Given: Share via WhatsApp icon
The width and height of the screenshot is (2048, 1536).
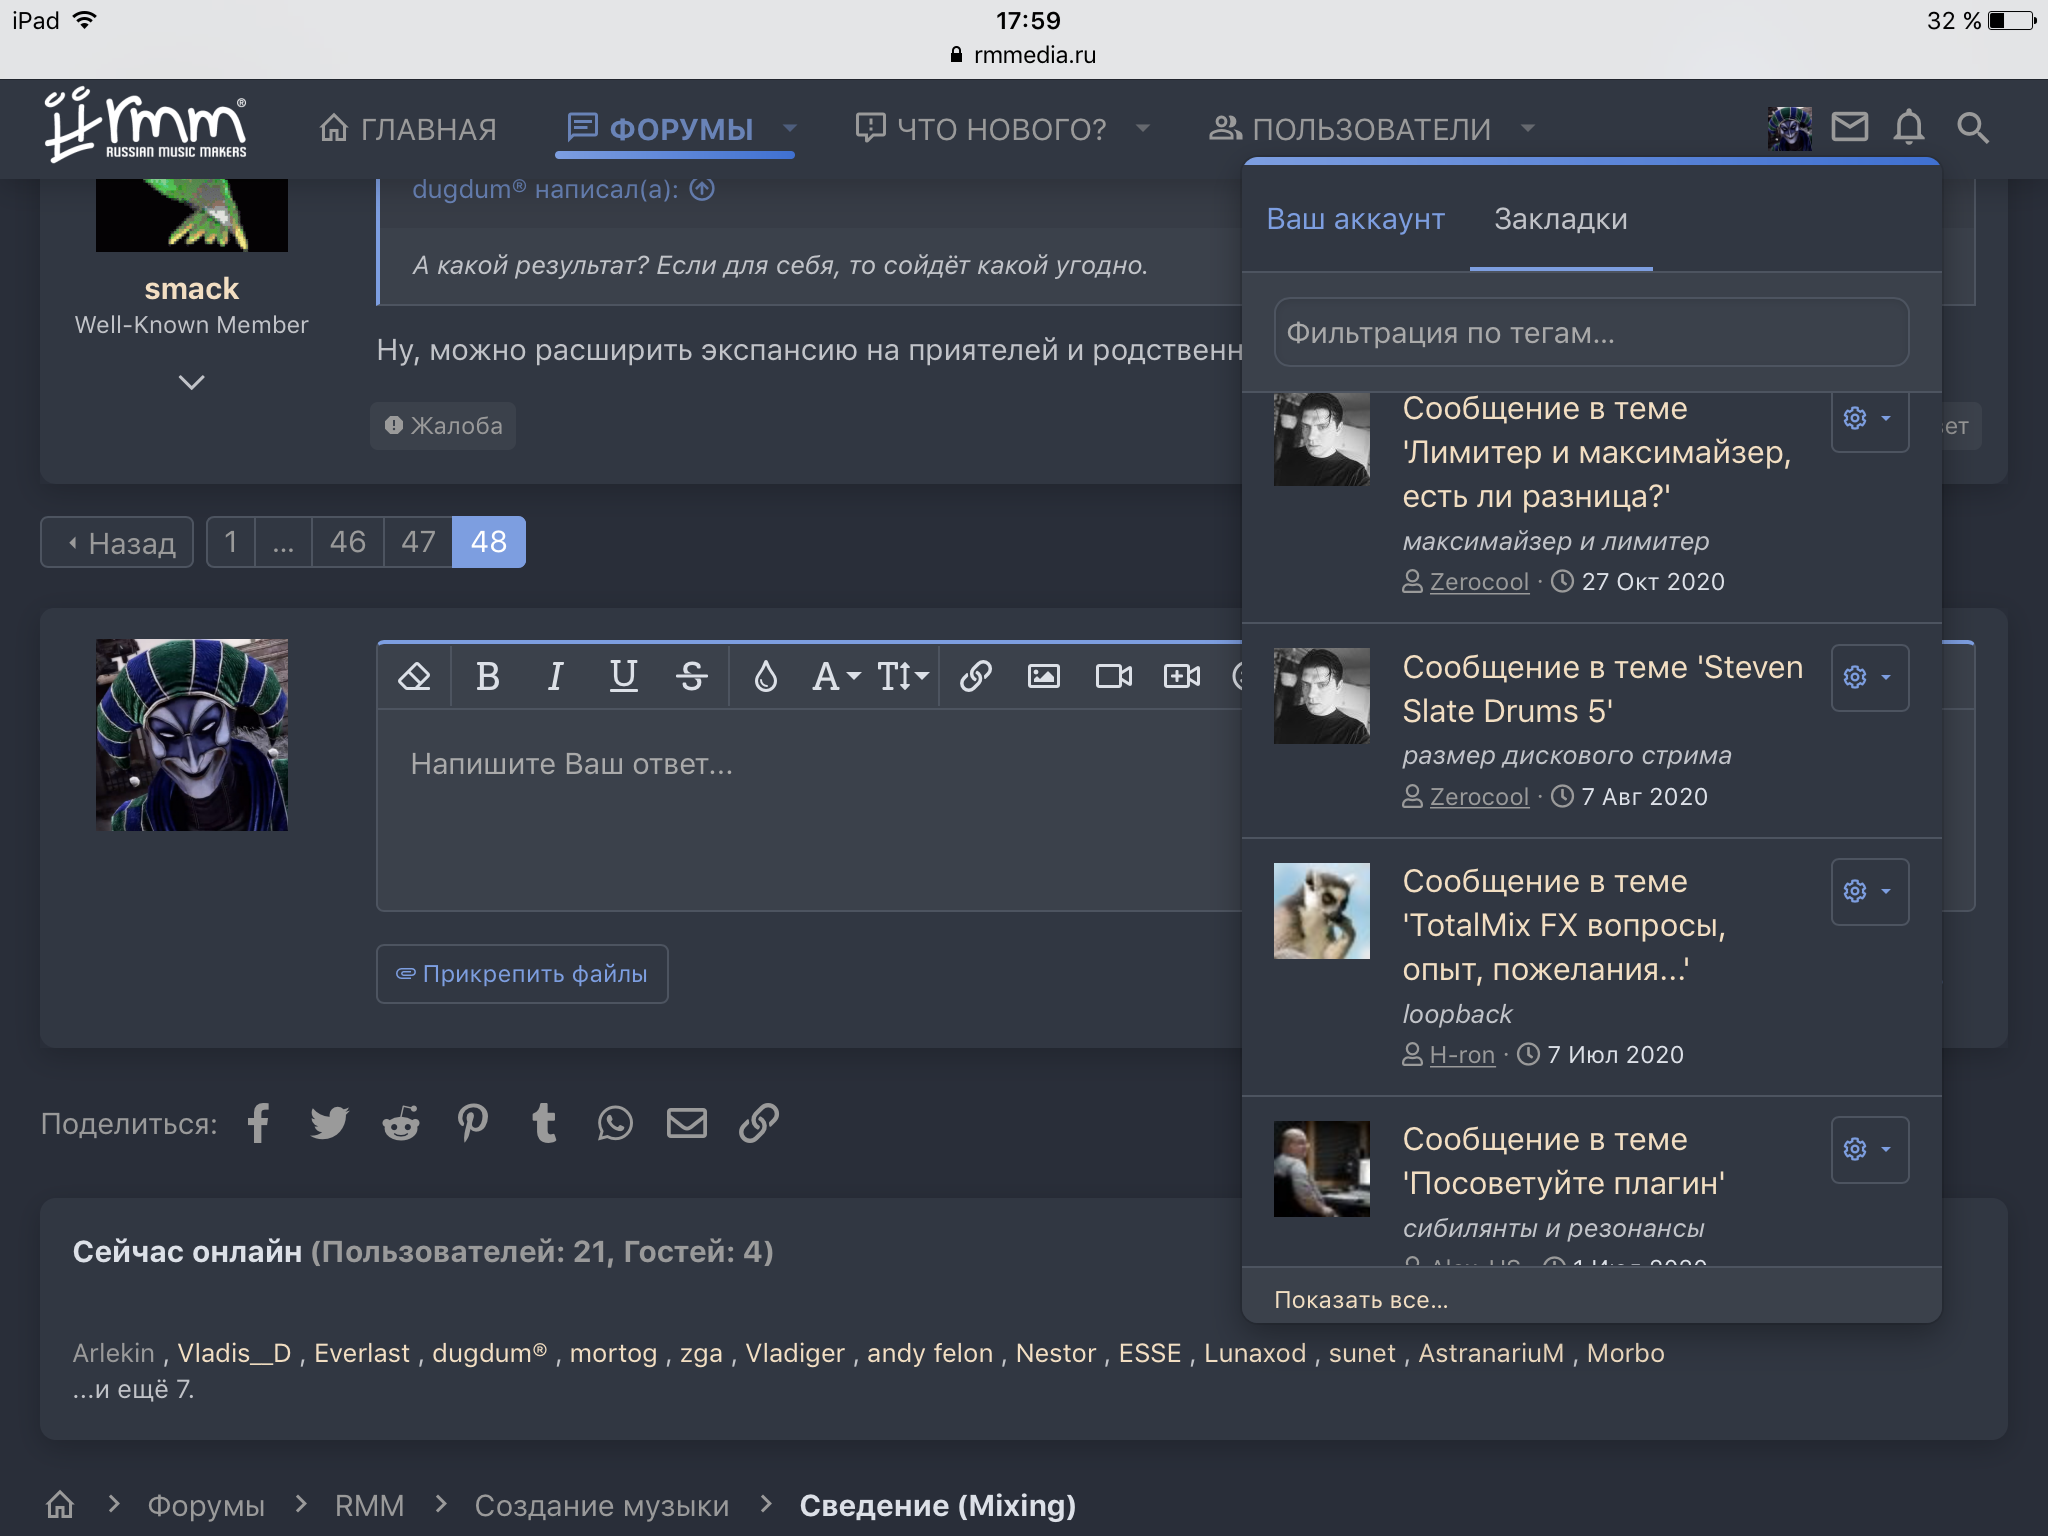Looking at the screenshot, I should coord(615,1123).
